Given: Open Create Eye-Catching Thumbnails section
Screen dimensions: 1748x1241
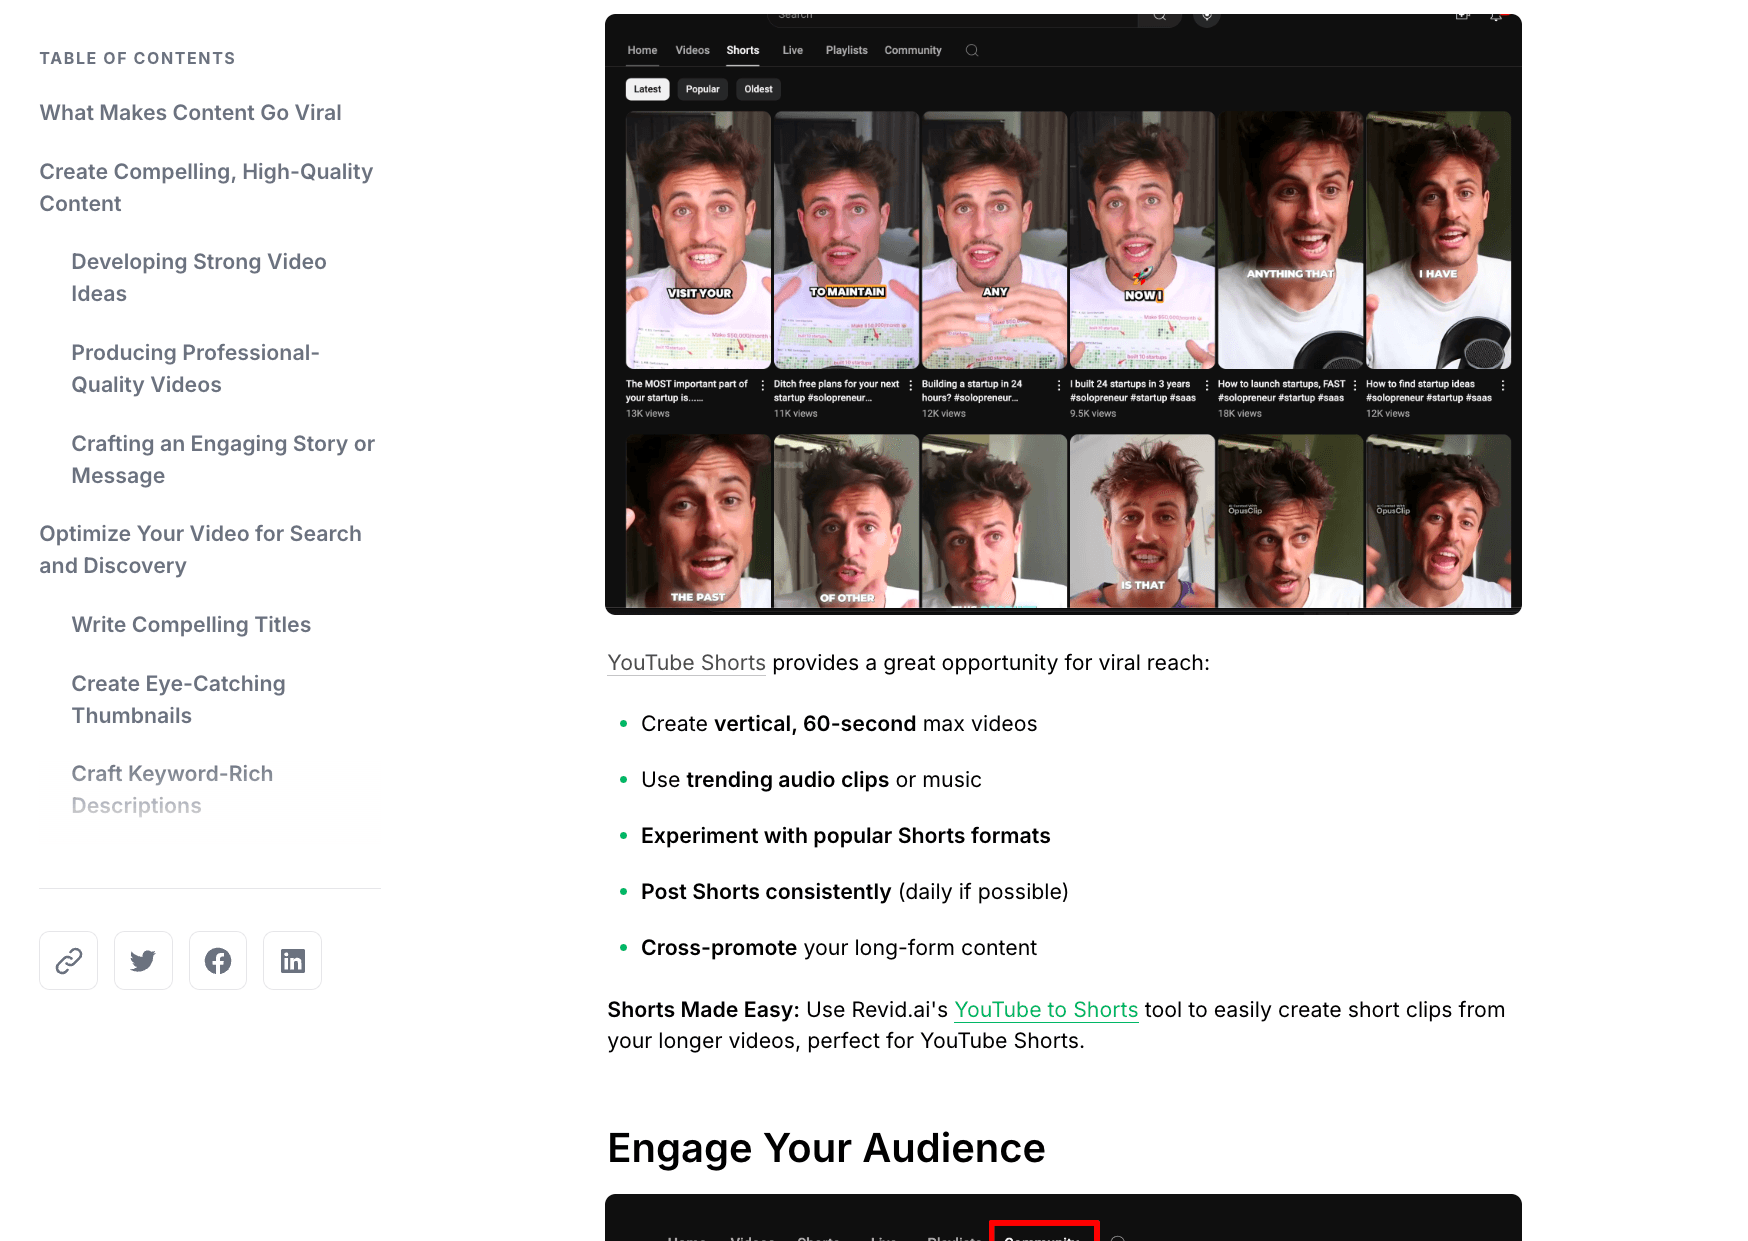Looking at the screenshot, I should coord(178,700).
